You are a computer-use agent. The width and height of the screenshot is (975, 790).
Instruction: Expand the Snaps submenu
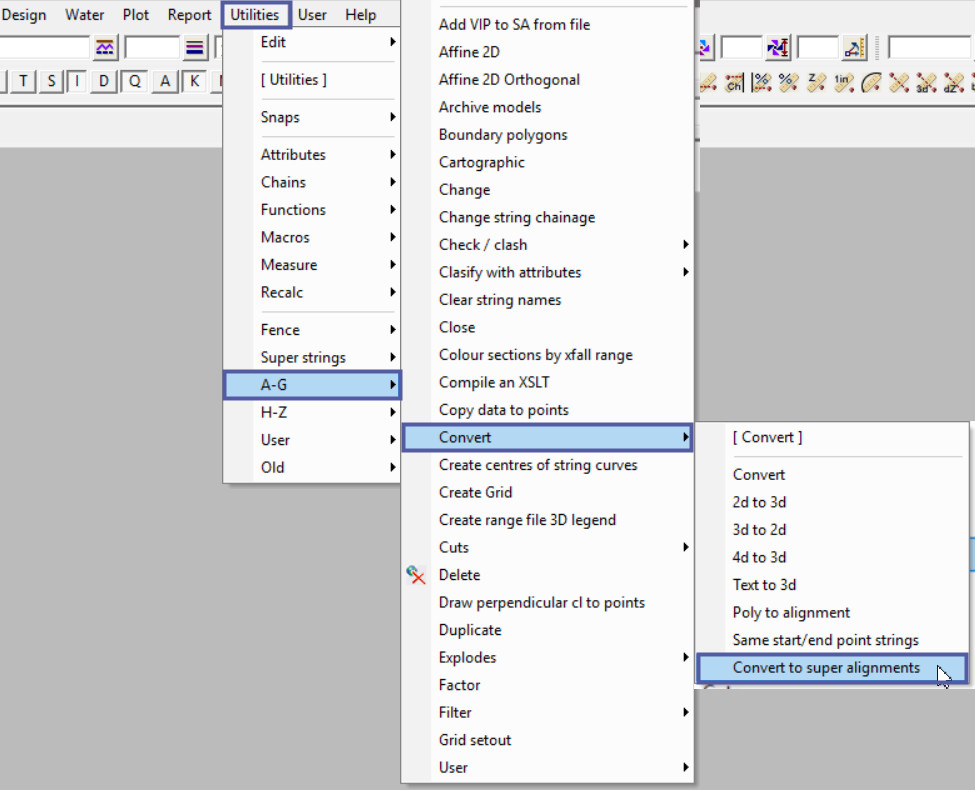click(x=312, y=117)
